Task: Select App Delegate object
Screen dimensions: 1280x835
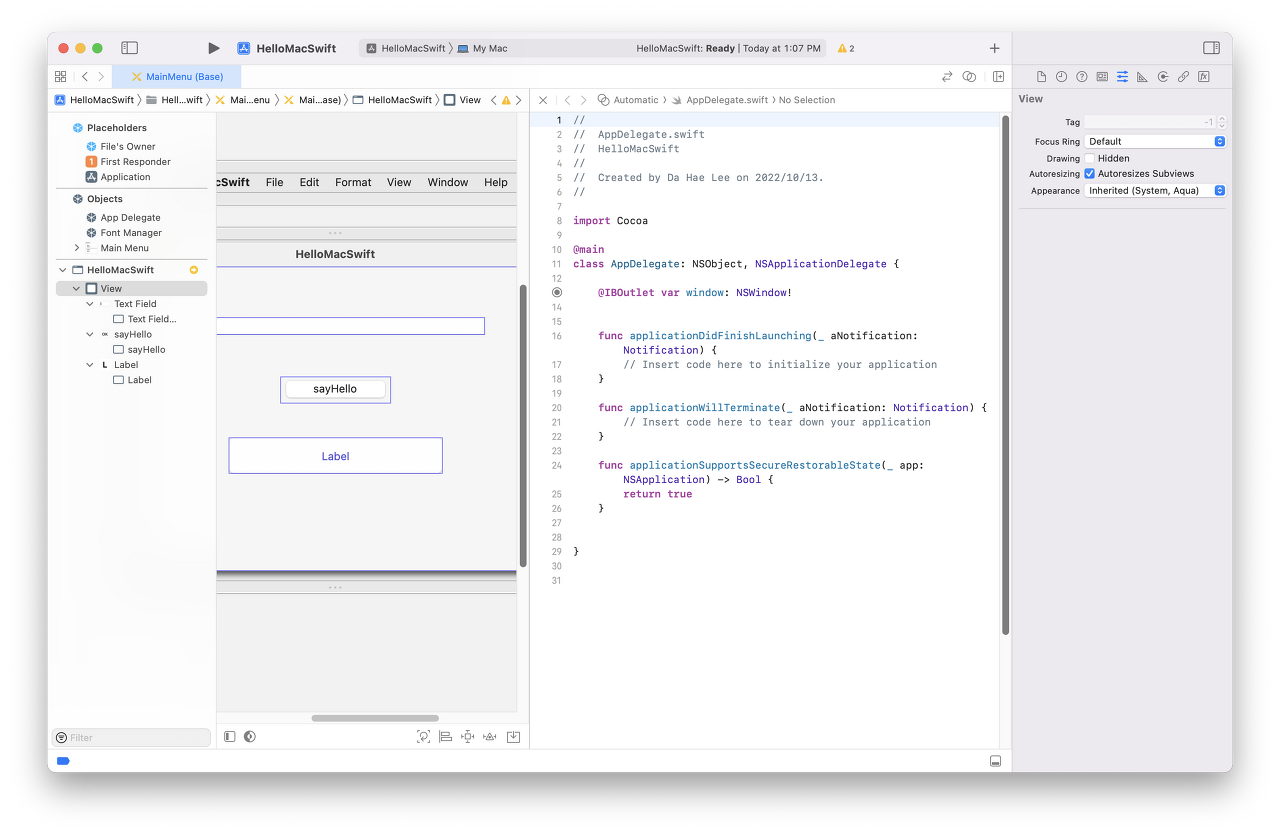Action: pos(123,218)
